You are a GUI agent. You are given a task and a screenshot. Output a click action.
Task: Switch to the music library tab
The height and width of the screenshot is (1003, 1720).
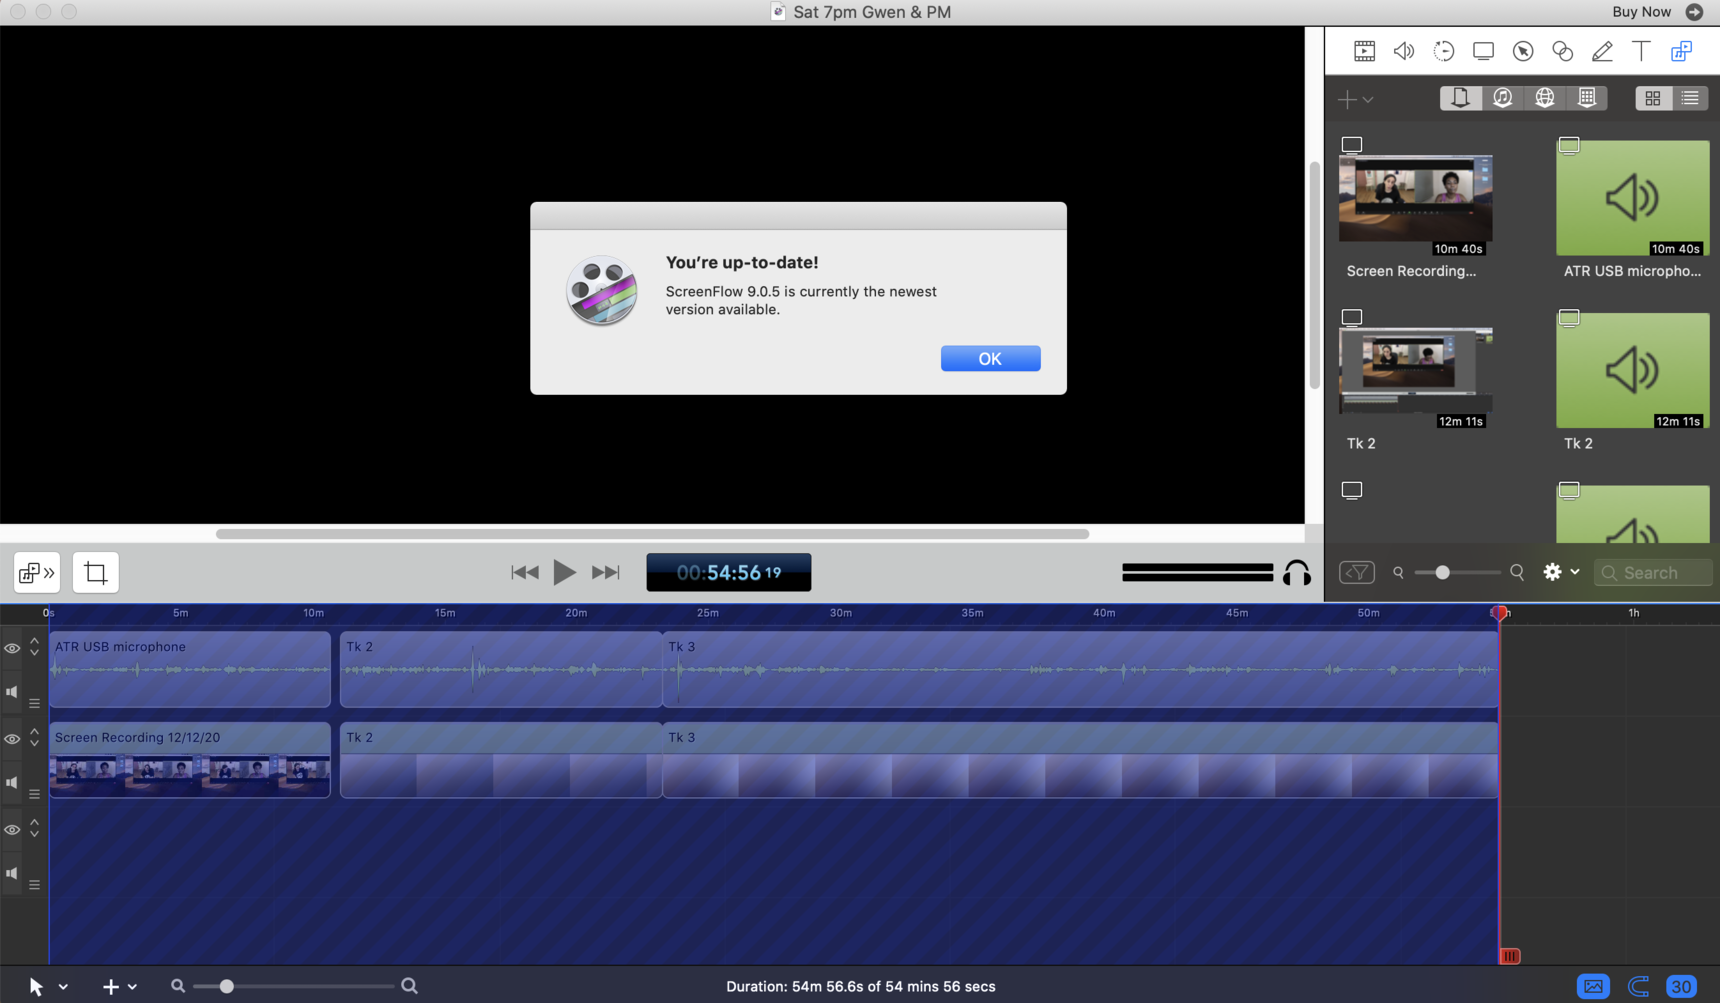pyautogui.click(x=1503, y=98)
